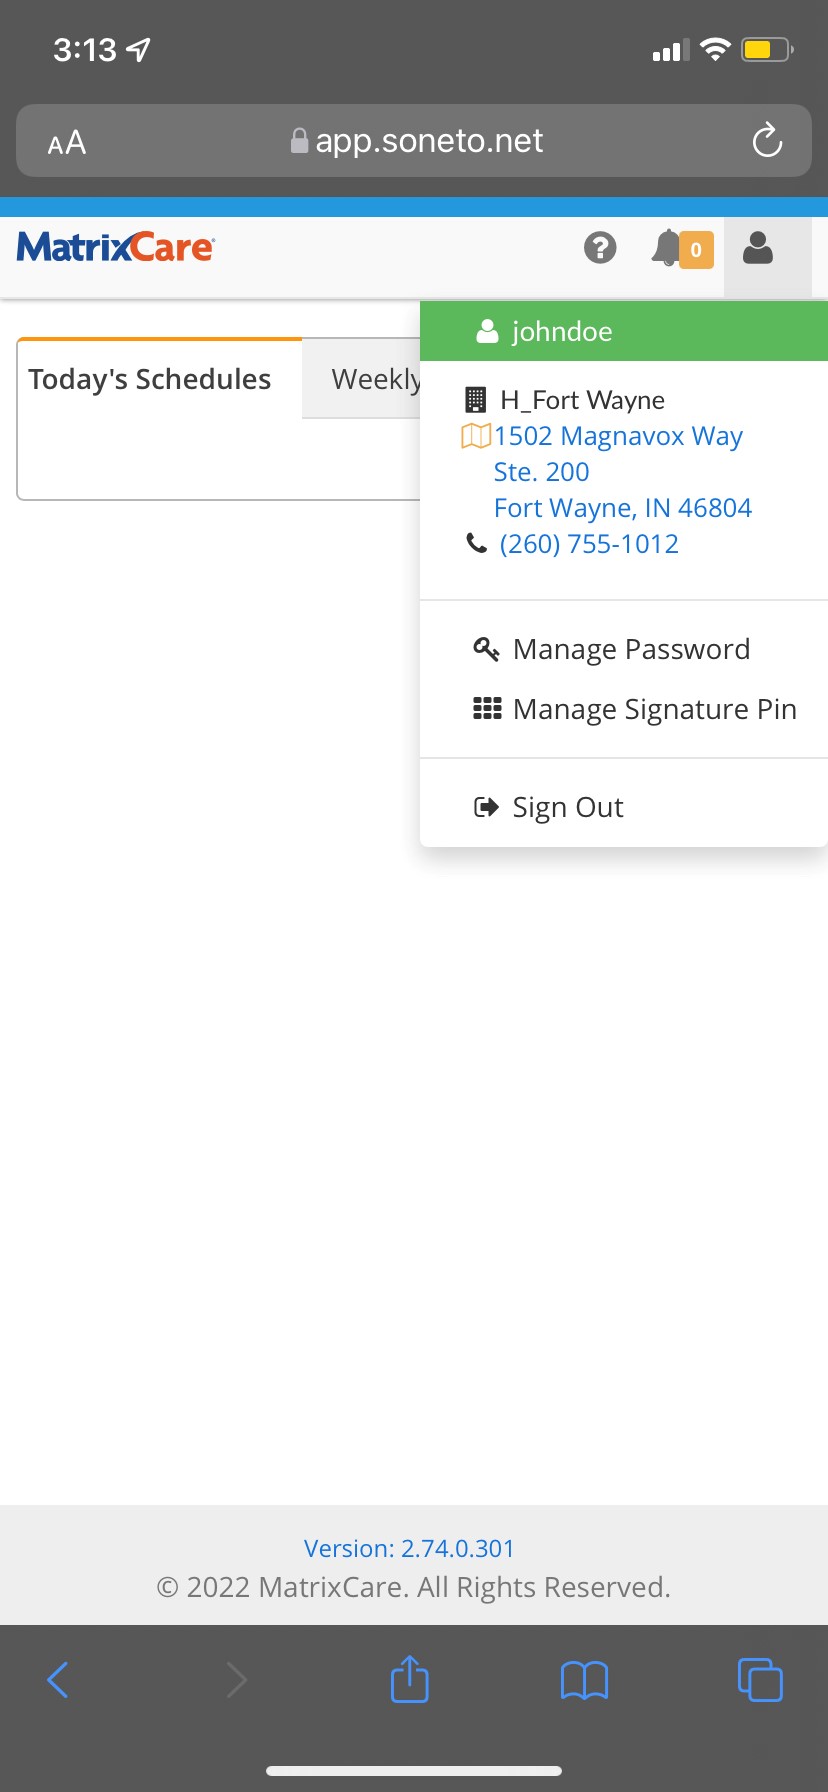The width and height of the screenshot is (828, 1792).
Task: Show open Safari tabs icon
Action: 760,1679
